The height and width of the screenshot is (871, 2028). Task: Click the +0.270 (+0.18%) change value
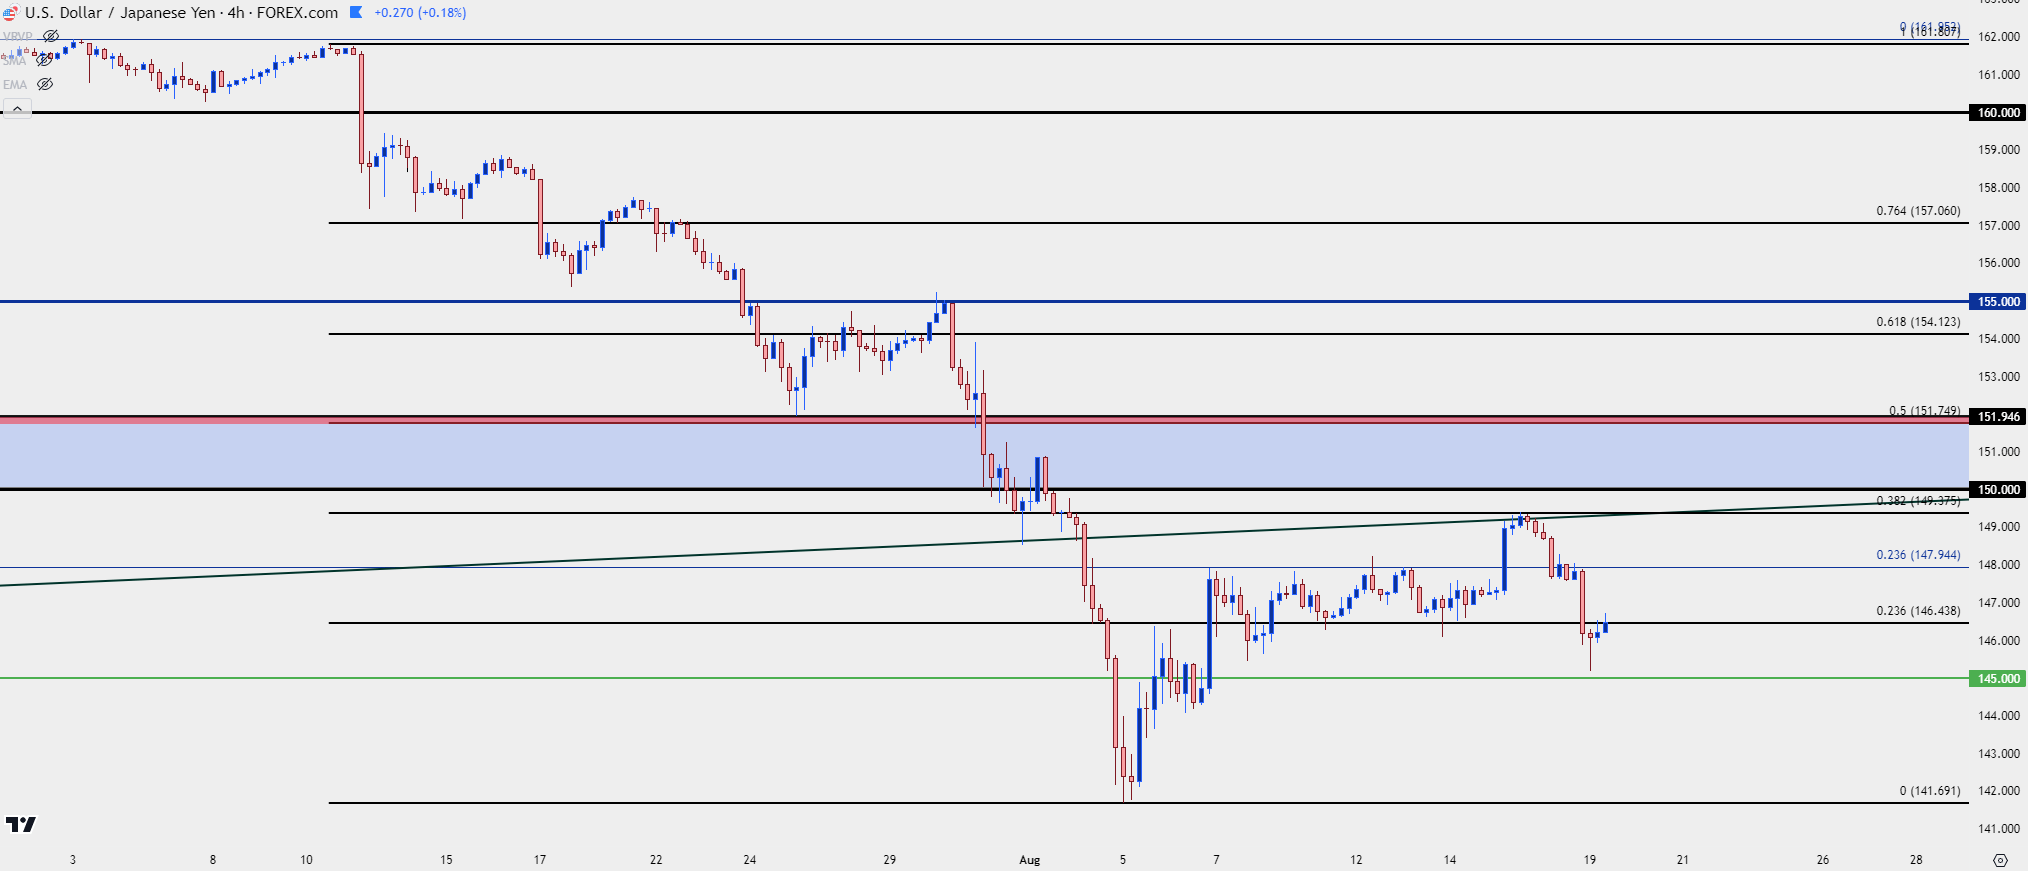click(420, 13)
